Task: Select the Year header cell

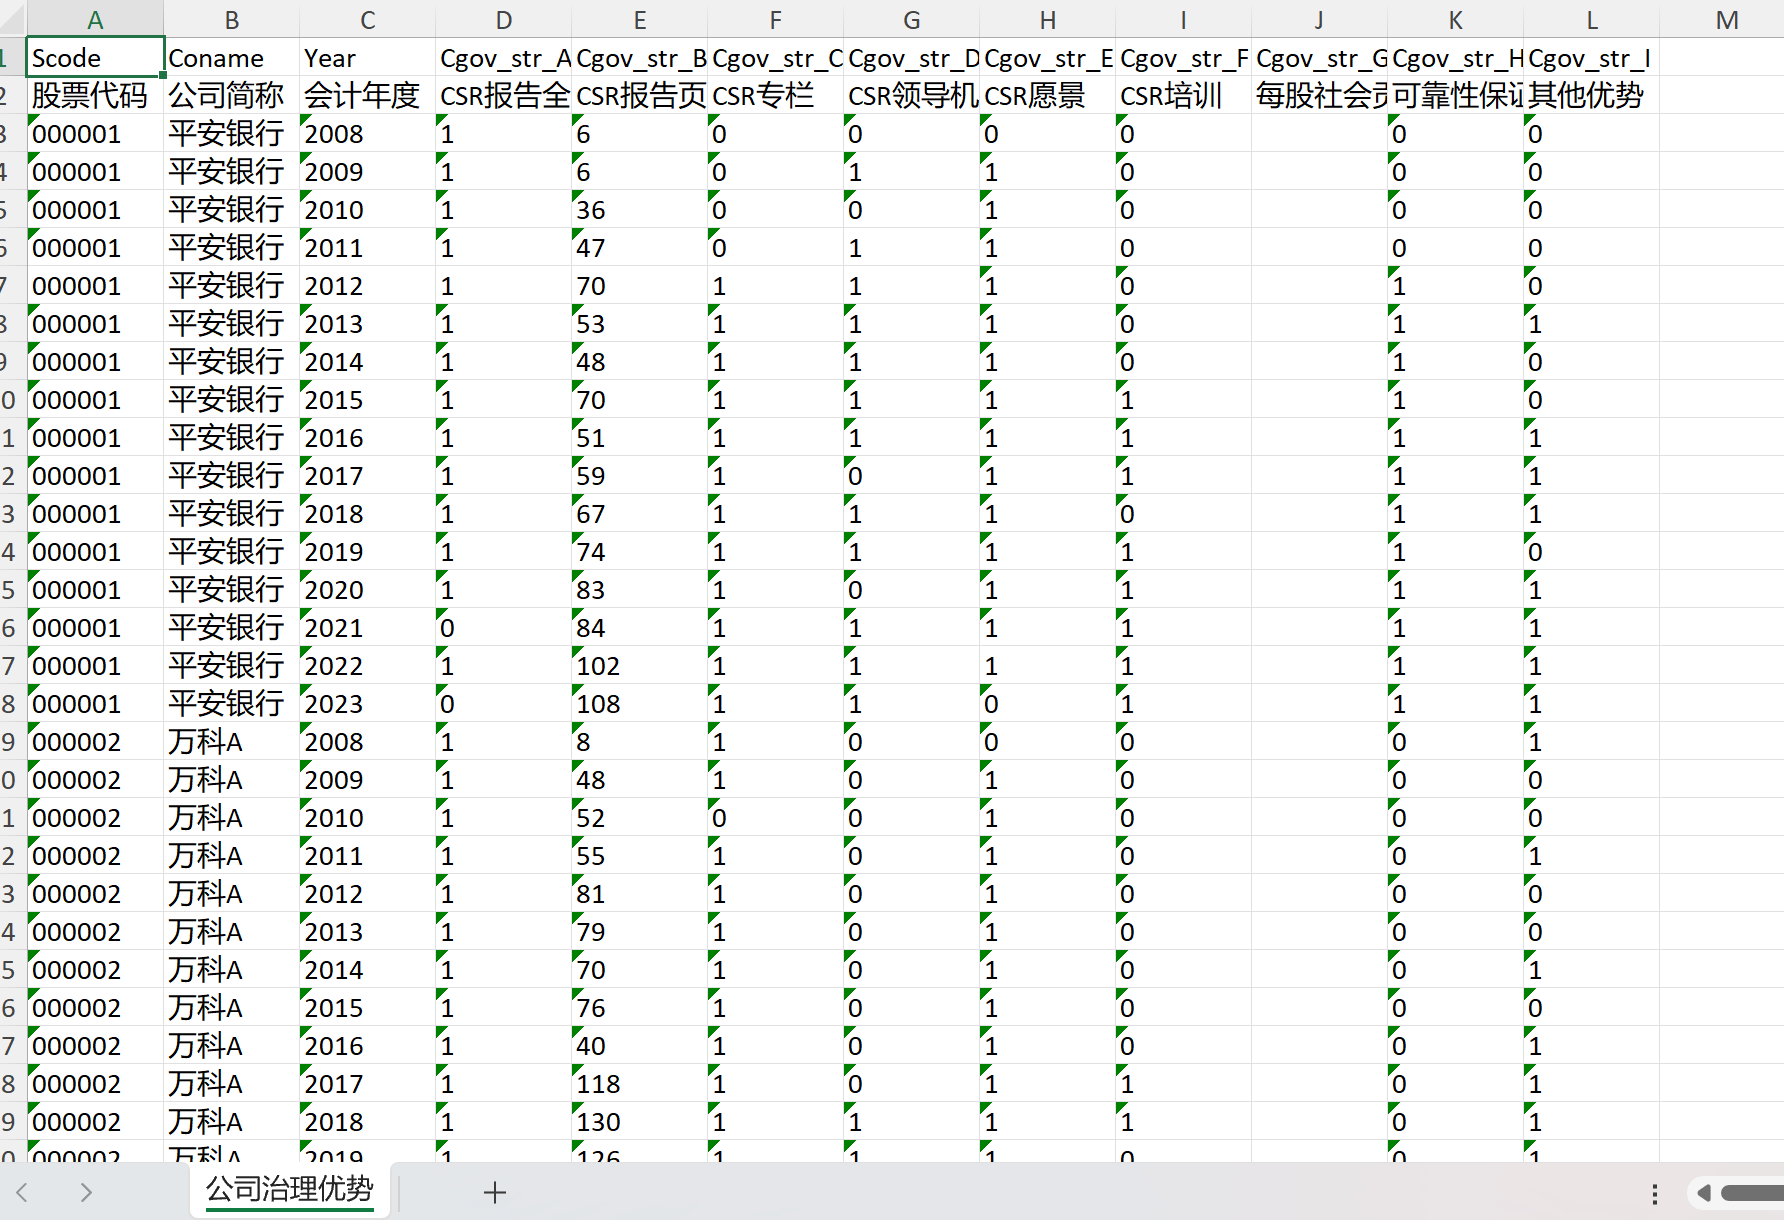Action: pyautogui.click(x=367, y=57)
